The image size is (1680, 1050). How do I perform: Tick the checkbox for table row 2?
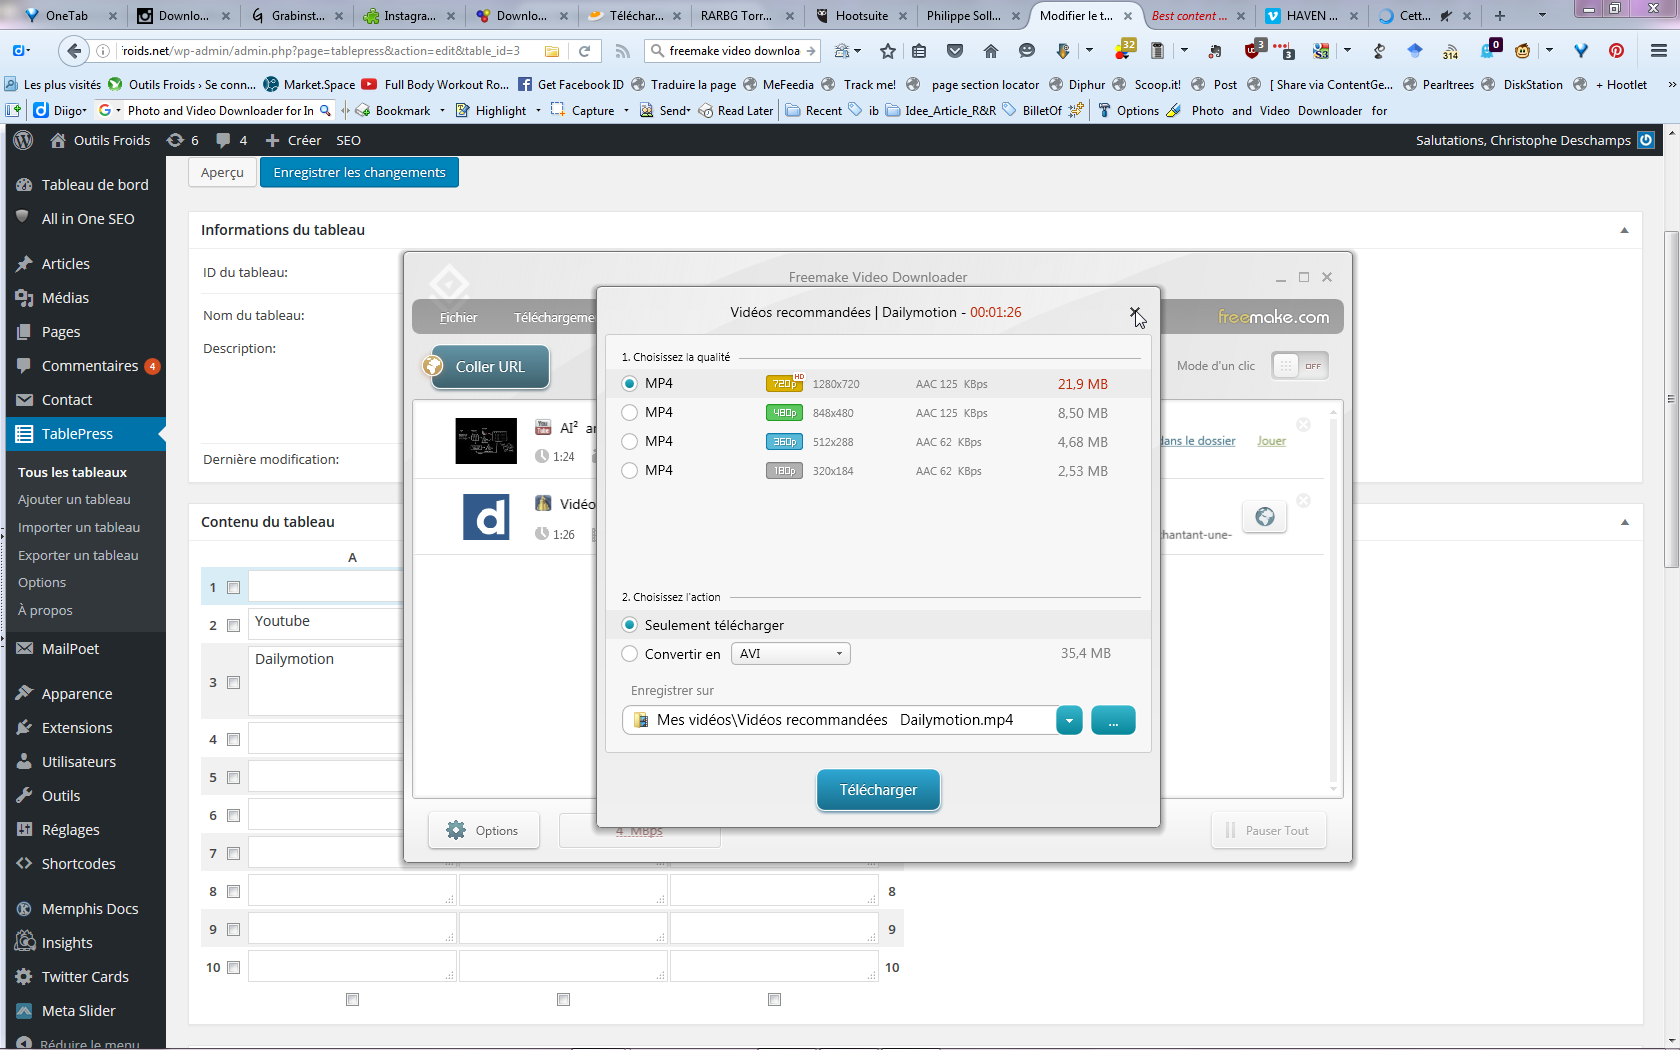tap(234, 626)
